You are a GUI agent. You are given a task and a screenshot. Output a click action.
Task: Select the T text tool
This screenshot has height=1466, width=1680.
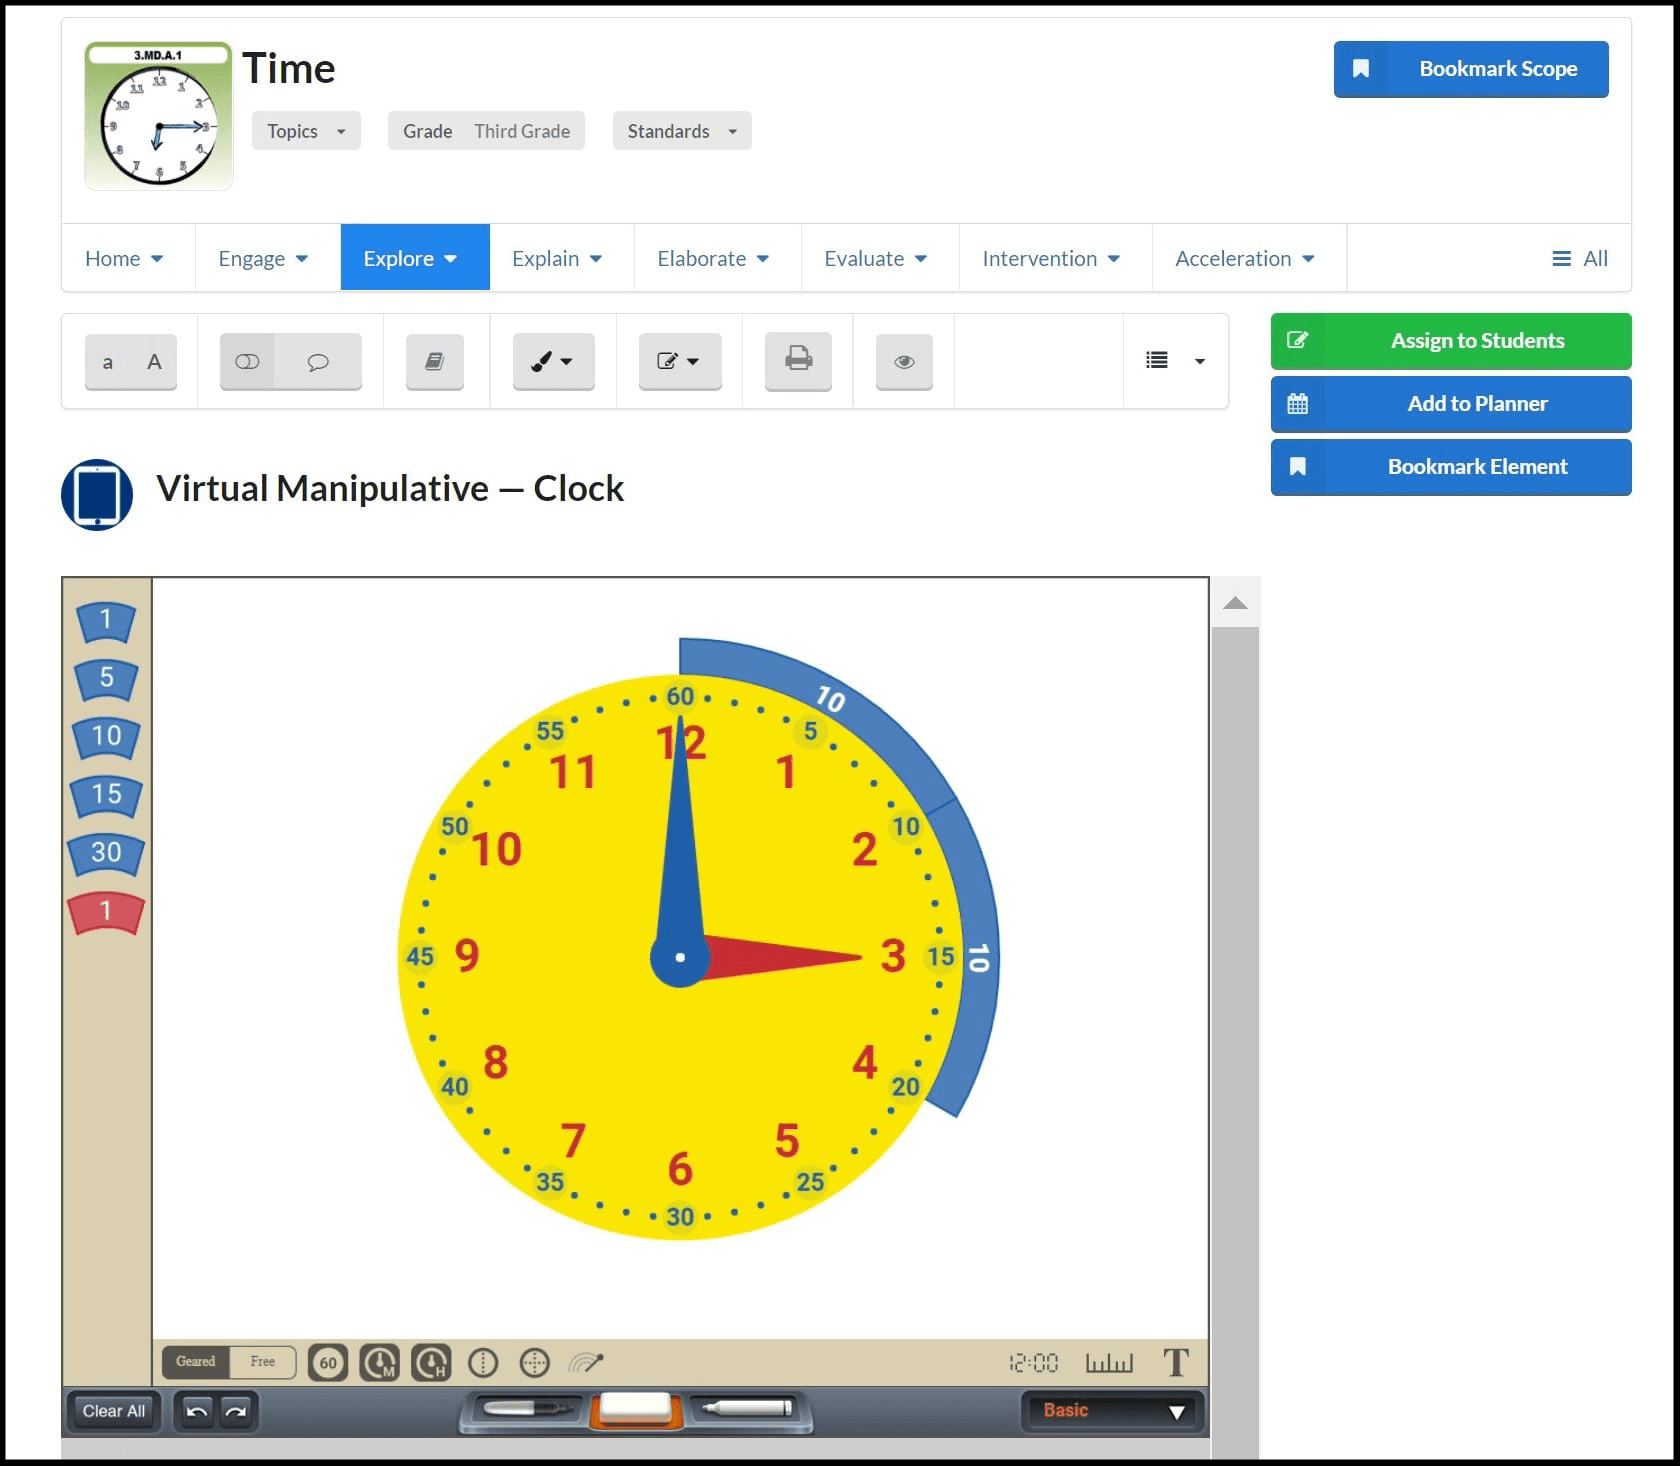(x=1176, y=1362)
